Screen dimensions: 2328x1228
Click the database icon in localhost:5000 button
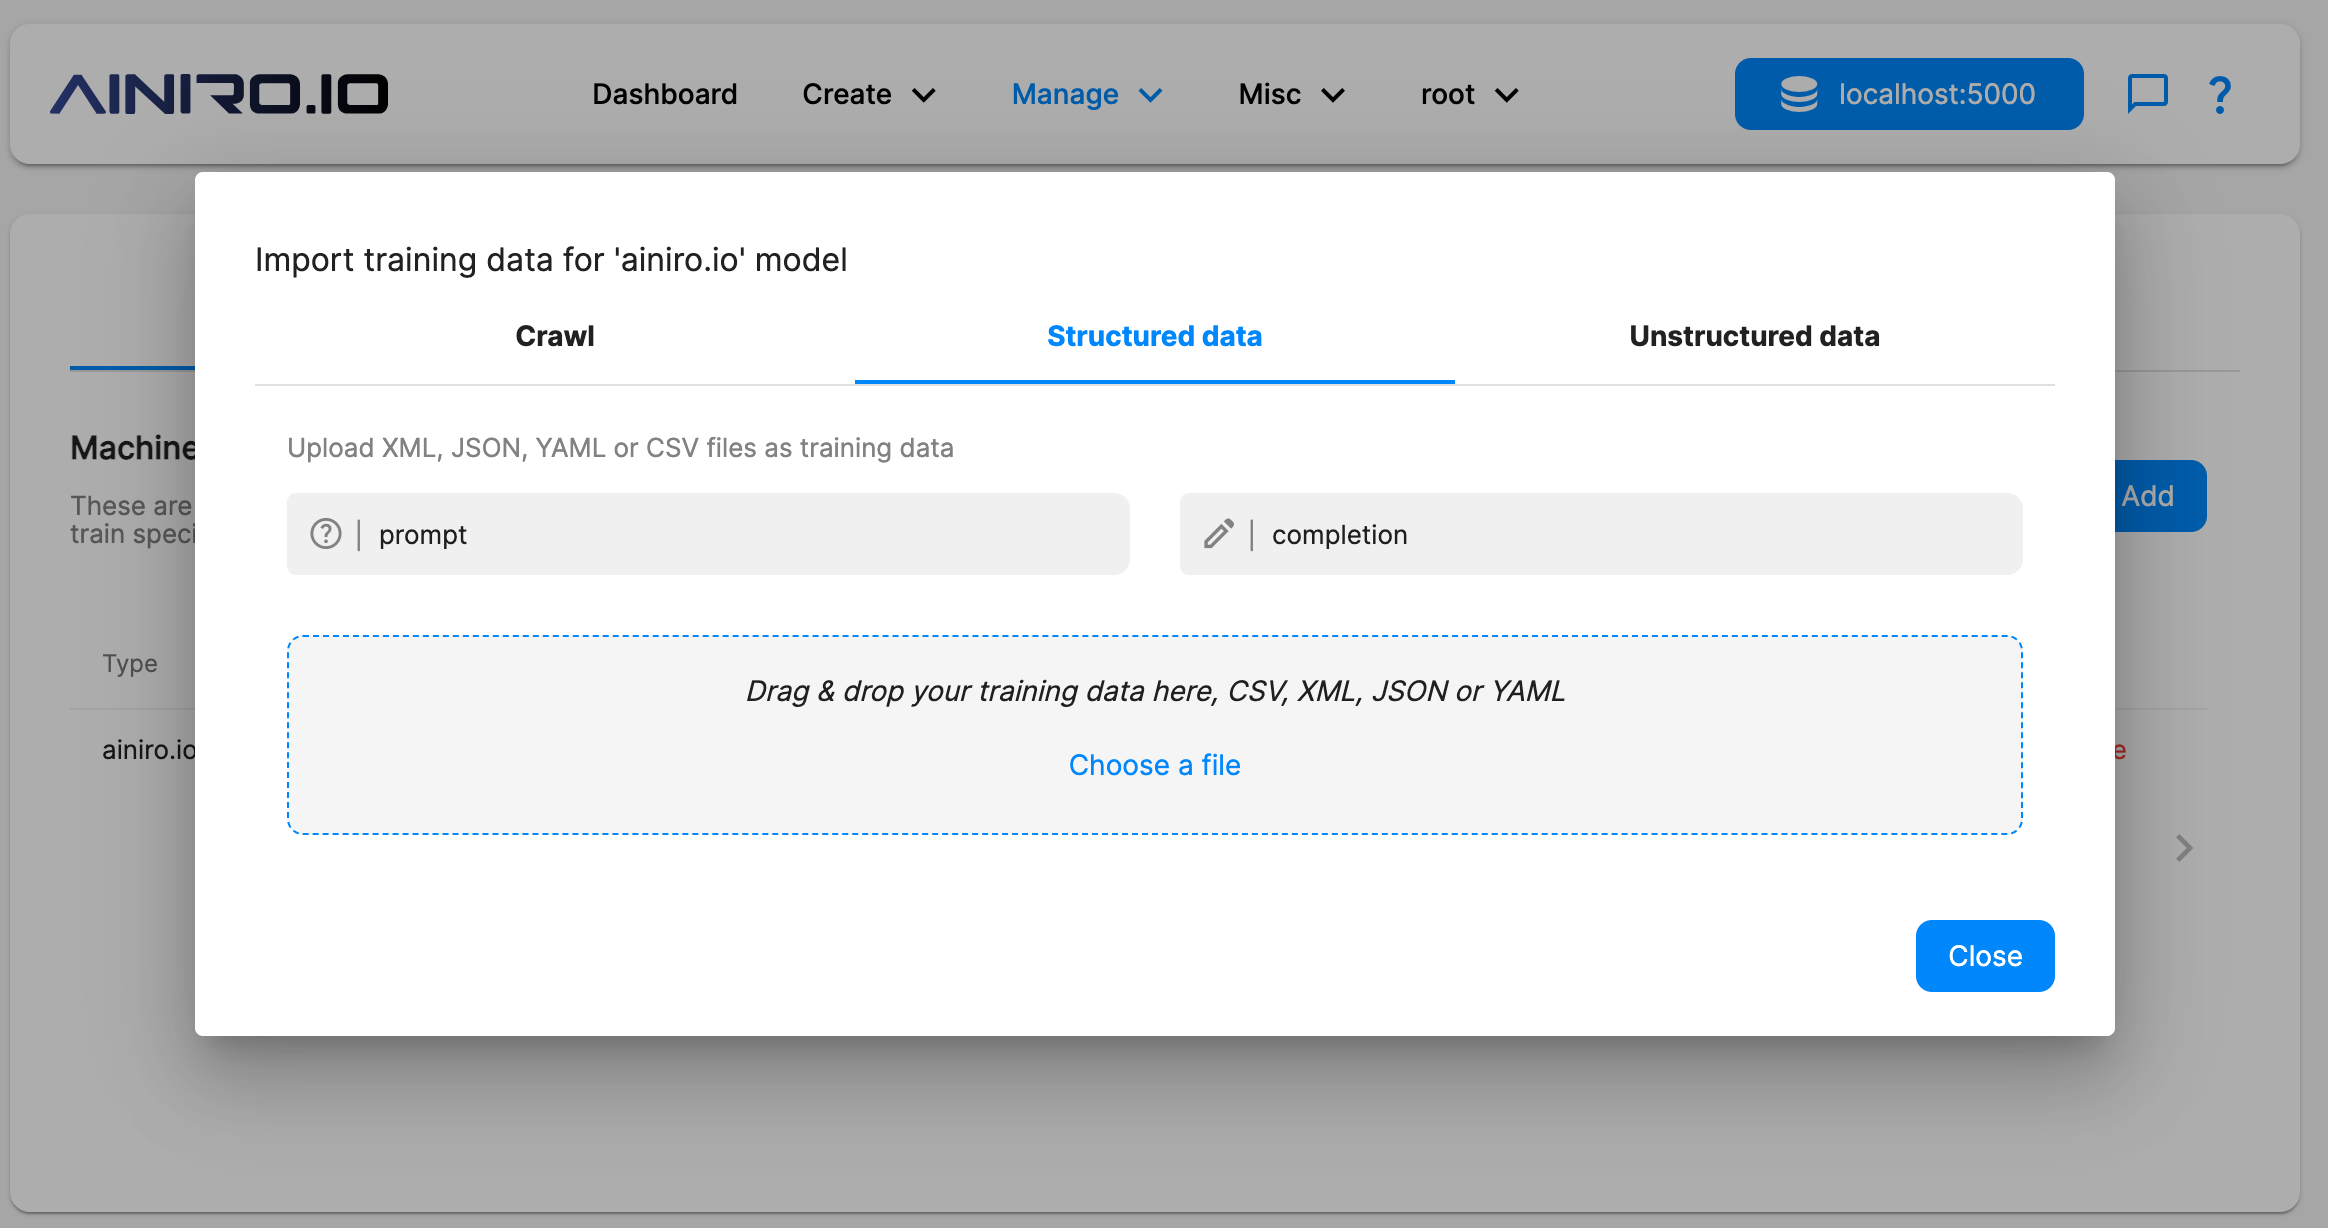click(x=1800, y=93)
